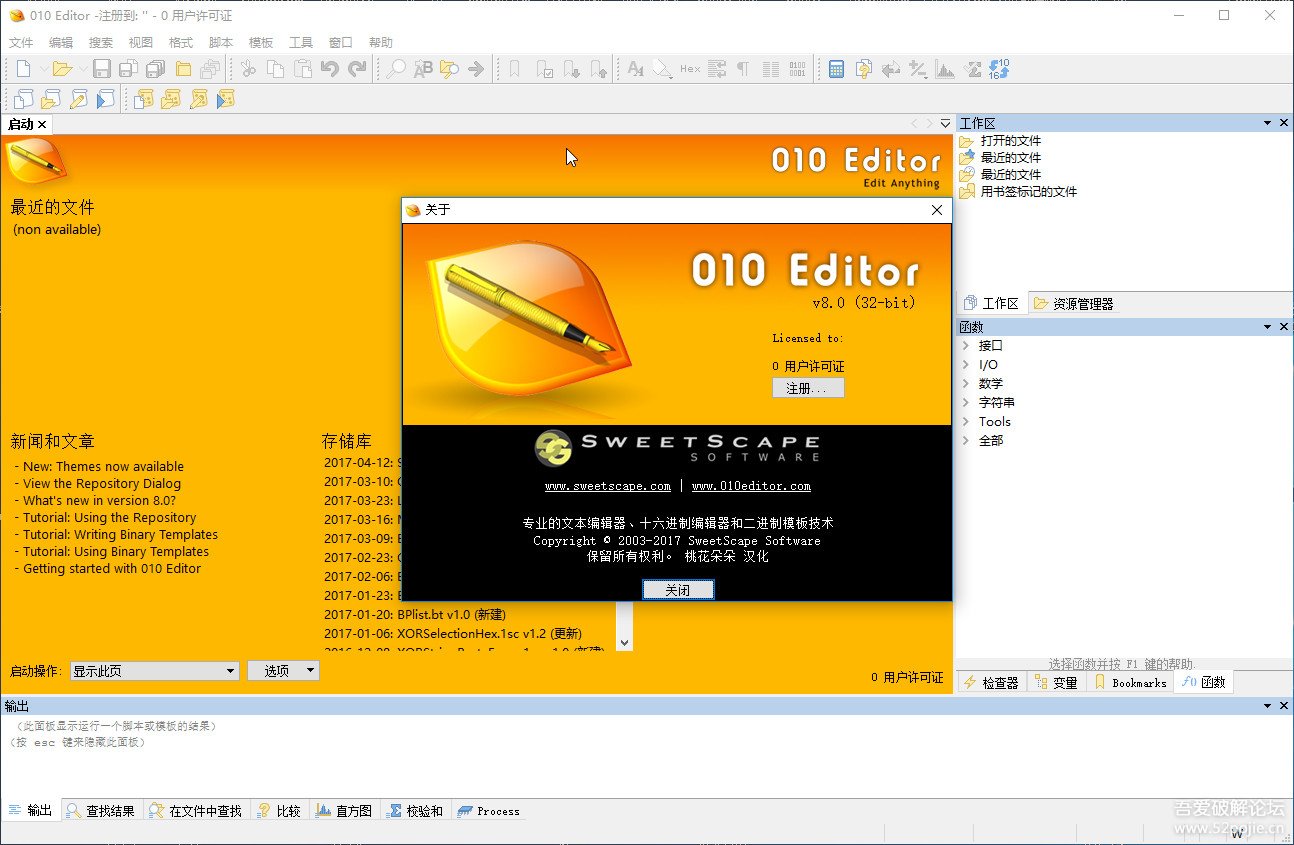Switch to the Process output tab
Viewport: 1294px width, 845px height.
click(x=488, y=811)
